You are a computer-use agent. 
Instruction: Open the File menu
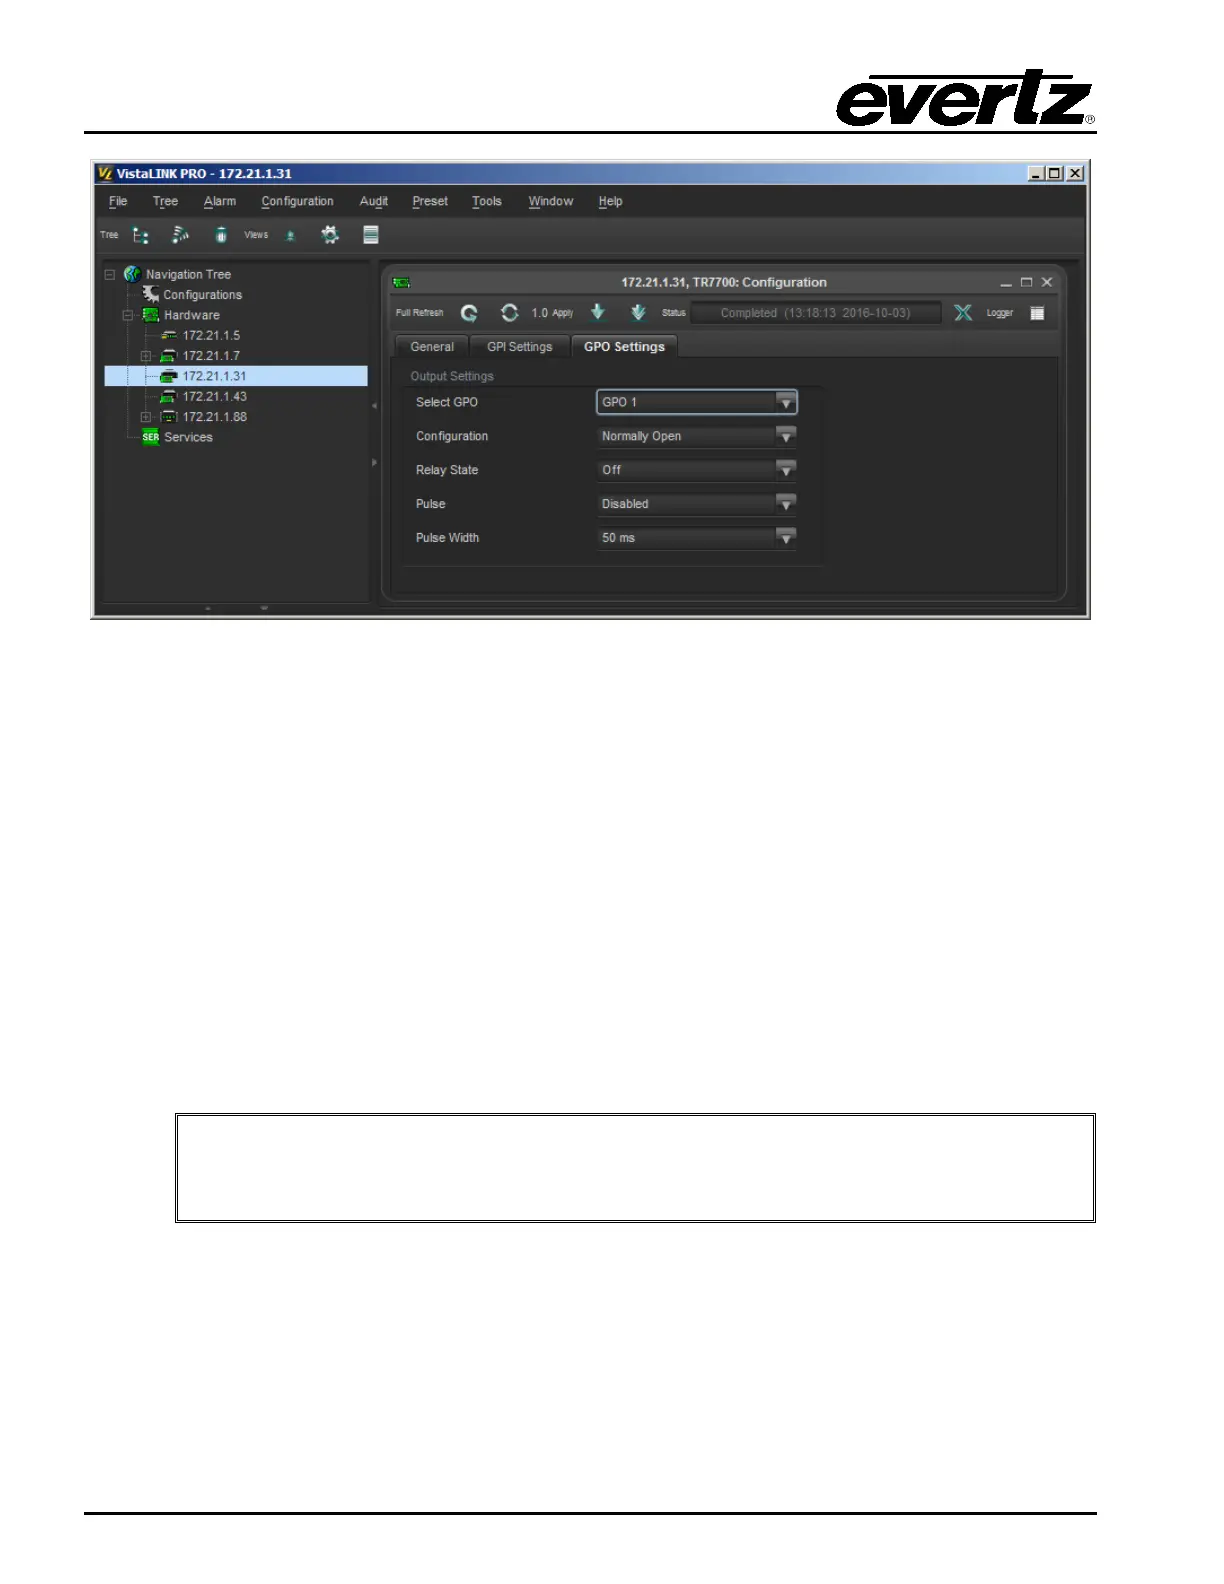tap(118, 201)
